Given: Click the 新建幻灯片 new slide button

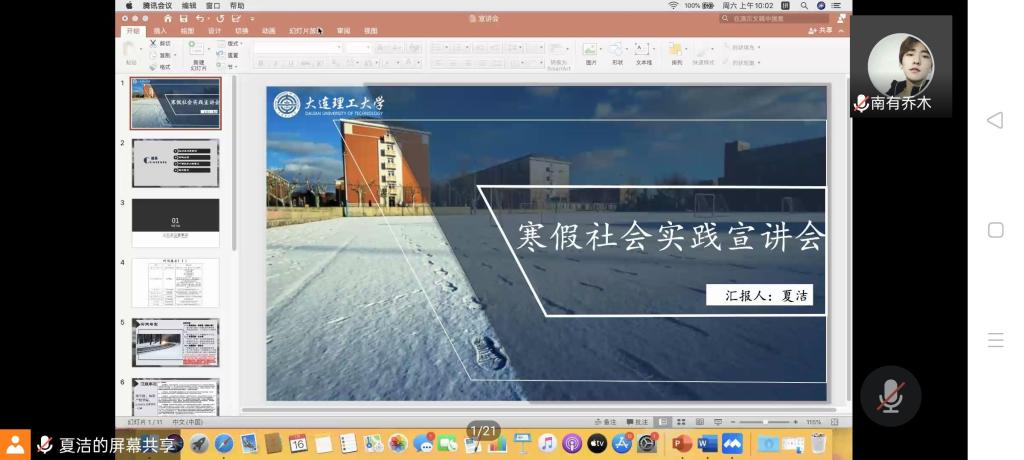Looking at the screenshot, I should click(x=197, y=54).
